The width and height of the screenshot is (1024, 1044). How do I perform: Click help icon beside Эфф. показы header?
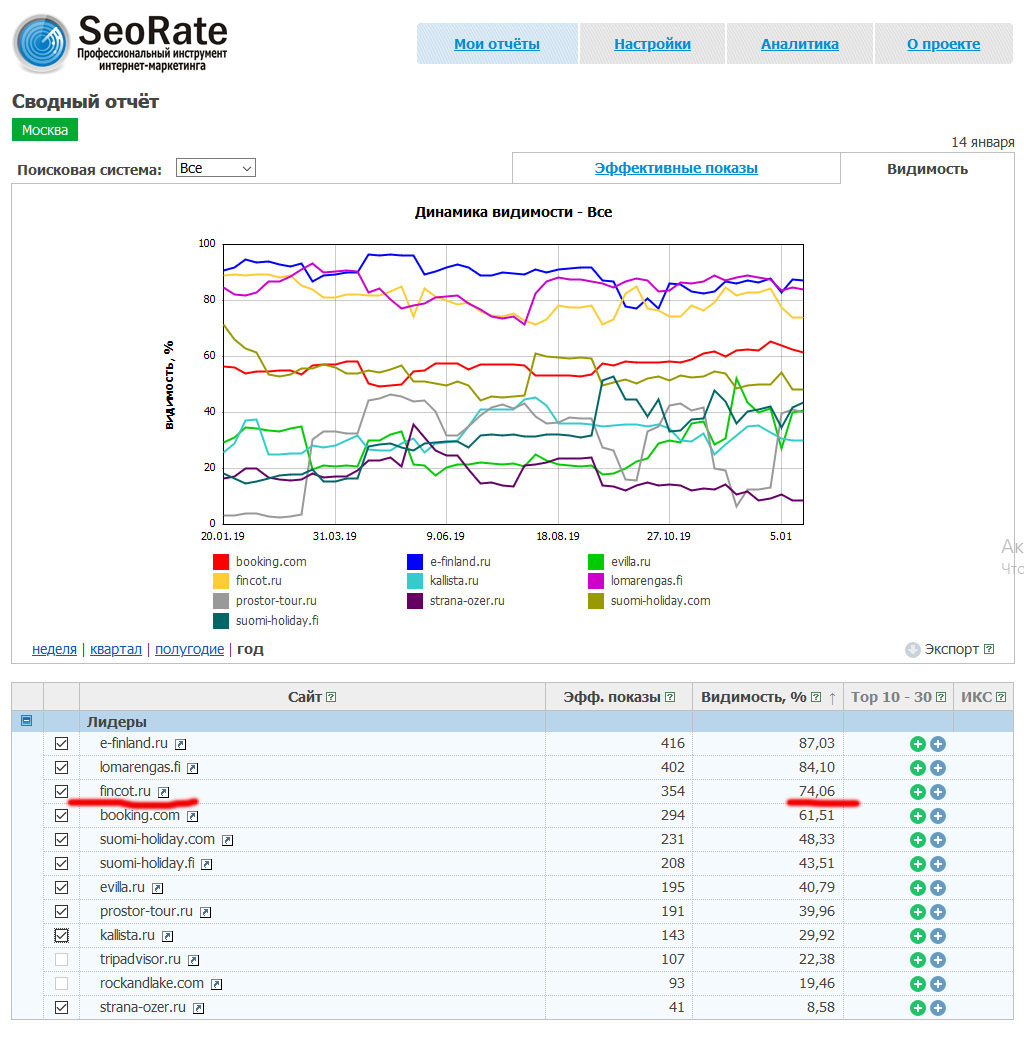670,697
